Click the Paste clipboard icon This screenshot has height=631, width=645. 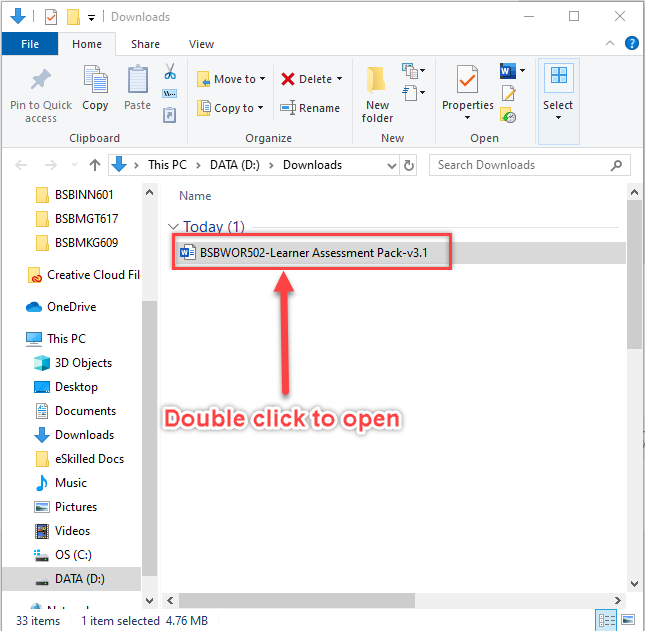pyautogui.click(x=138, y=81)
